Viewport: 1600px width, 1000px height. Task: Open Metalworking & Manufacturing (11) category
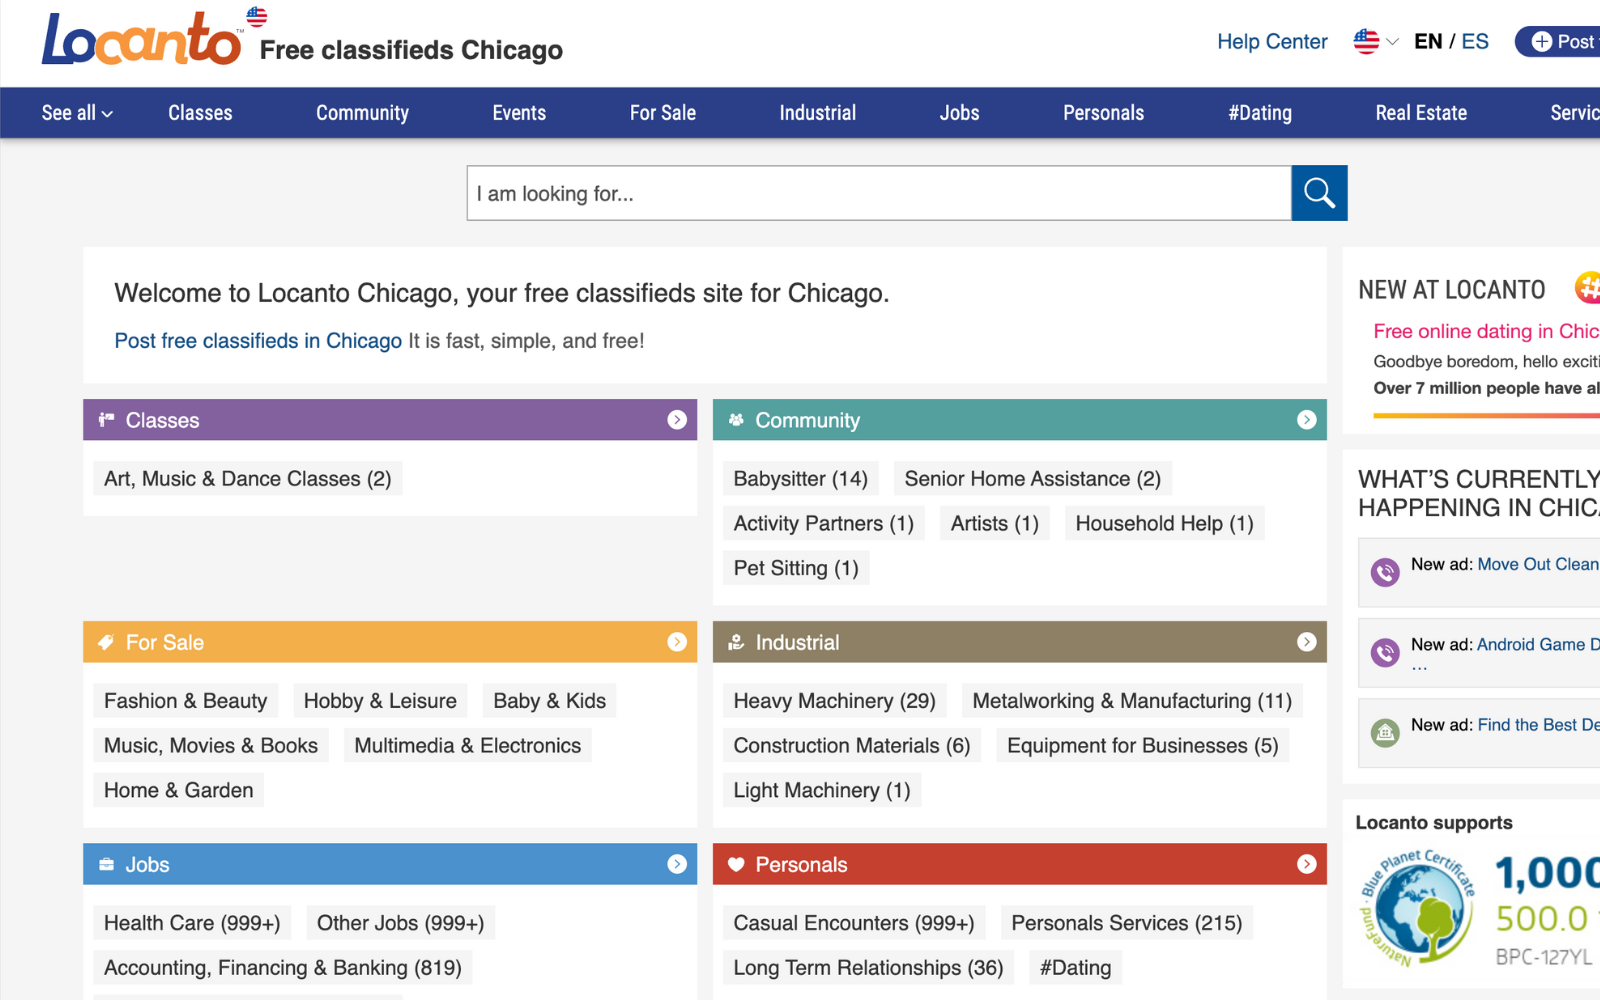[x=1132, y=701]
